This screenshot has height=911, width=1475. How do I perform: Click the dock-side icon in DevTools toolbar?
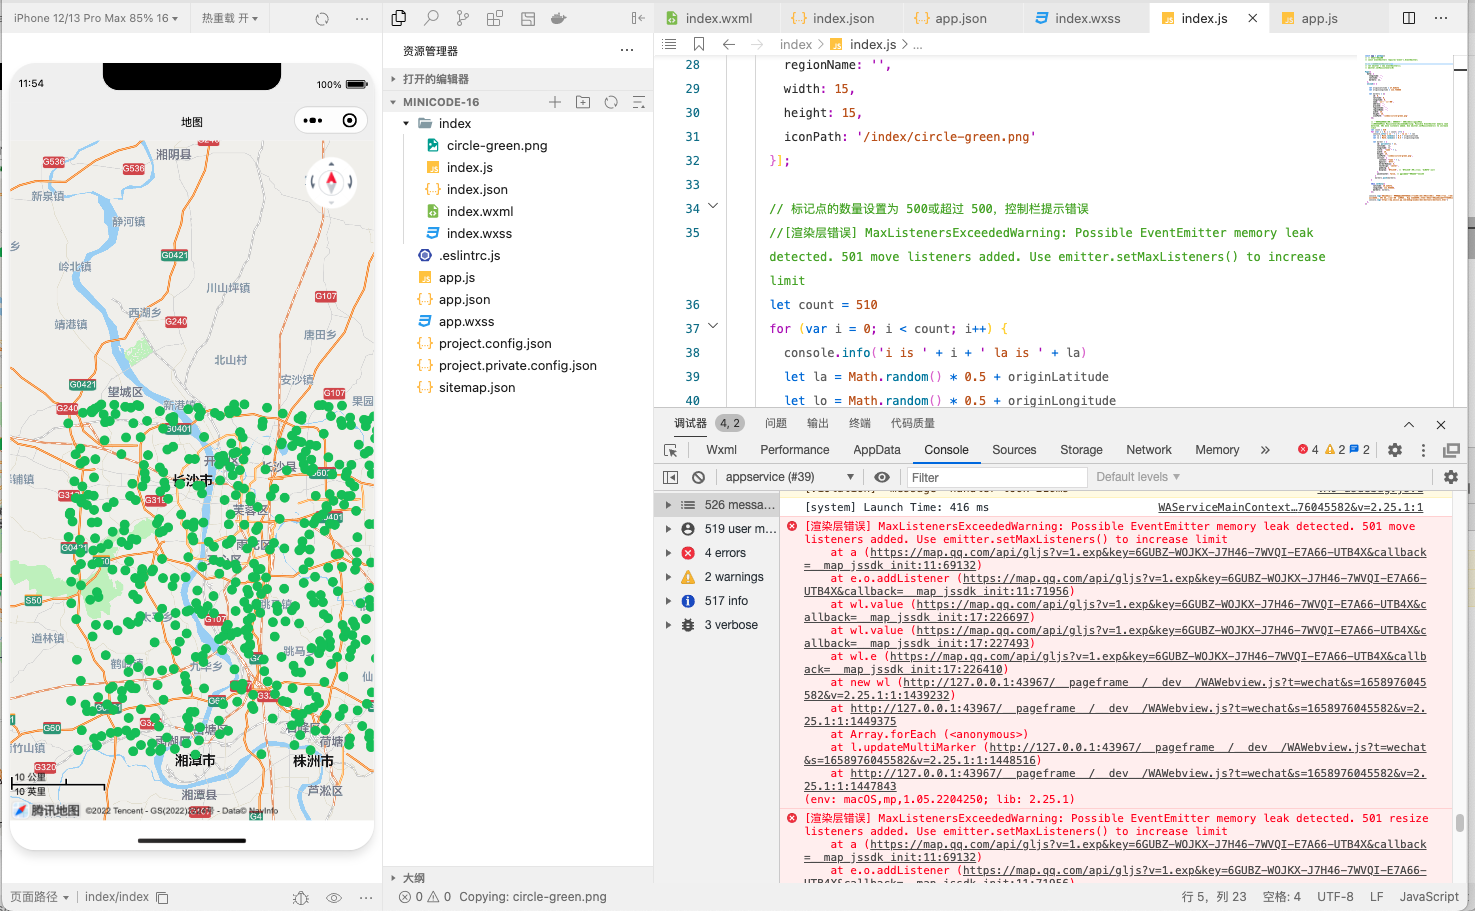(x=1452, y=450)
